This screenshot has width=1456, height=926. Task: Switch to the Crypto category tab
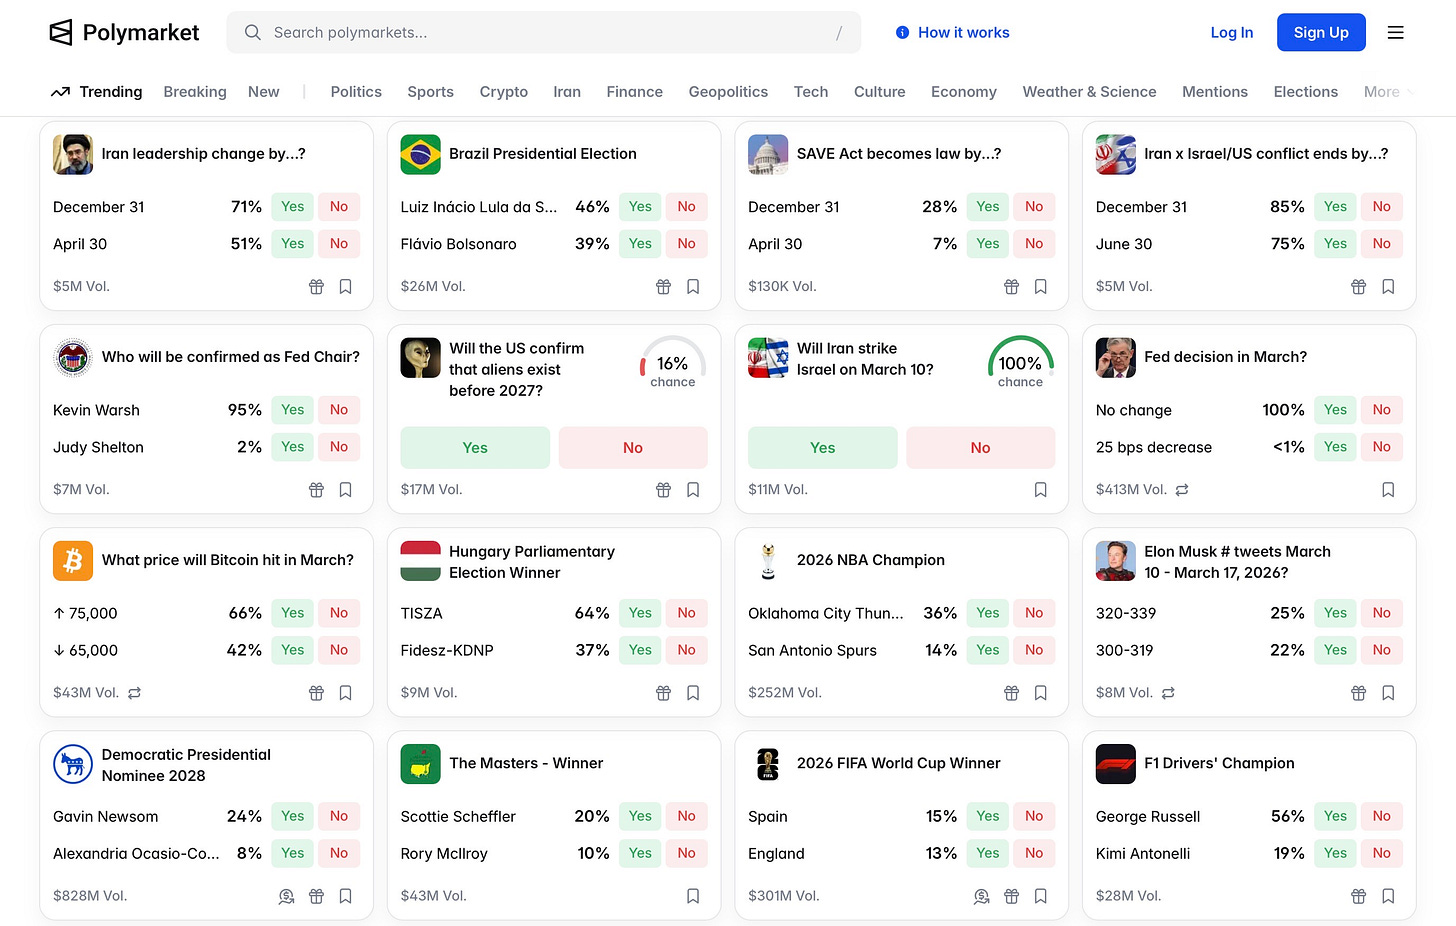503,91
